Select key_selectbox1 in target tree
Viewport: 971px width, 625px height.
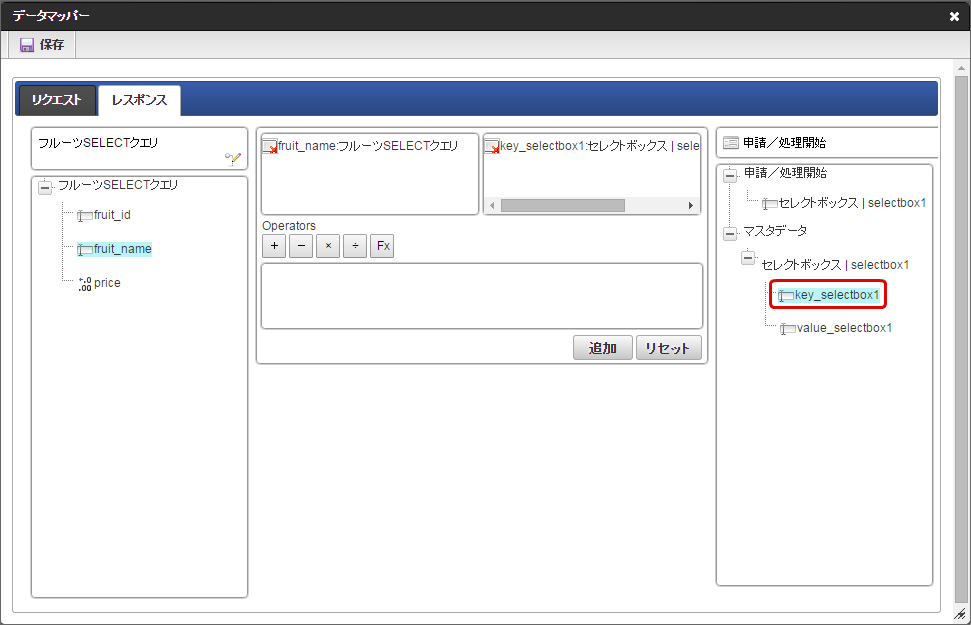tap(837, 295)
